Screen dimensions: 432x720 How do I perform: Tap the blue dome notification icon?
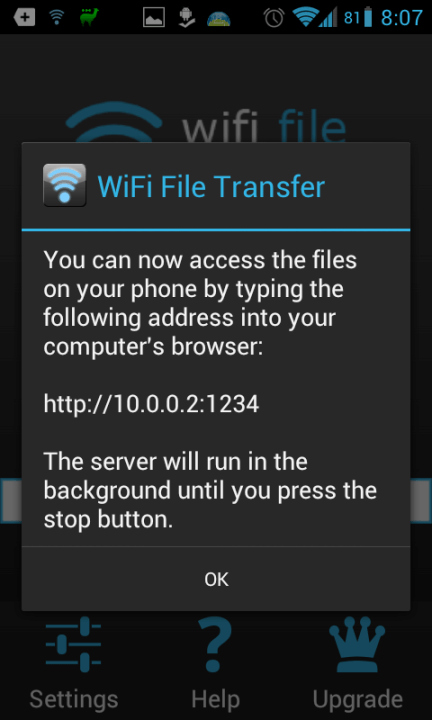click(x=219, y=18)
